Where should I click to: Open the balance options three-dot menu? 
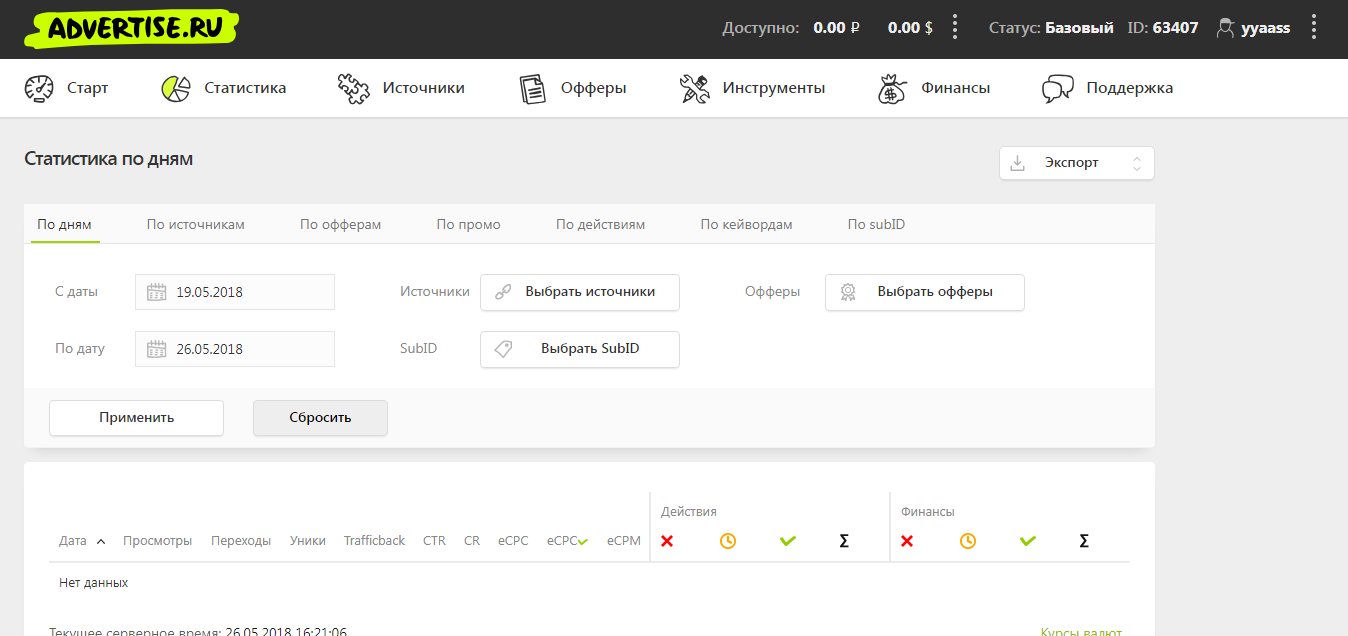pos(955,27)
